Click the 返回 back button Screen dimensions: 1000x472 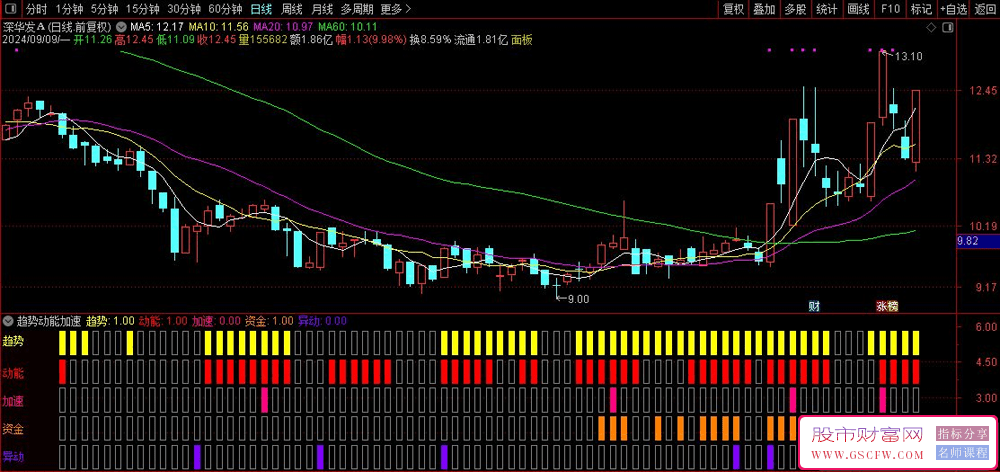(x=986, y=9)
